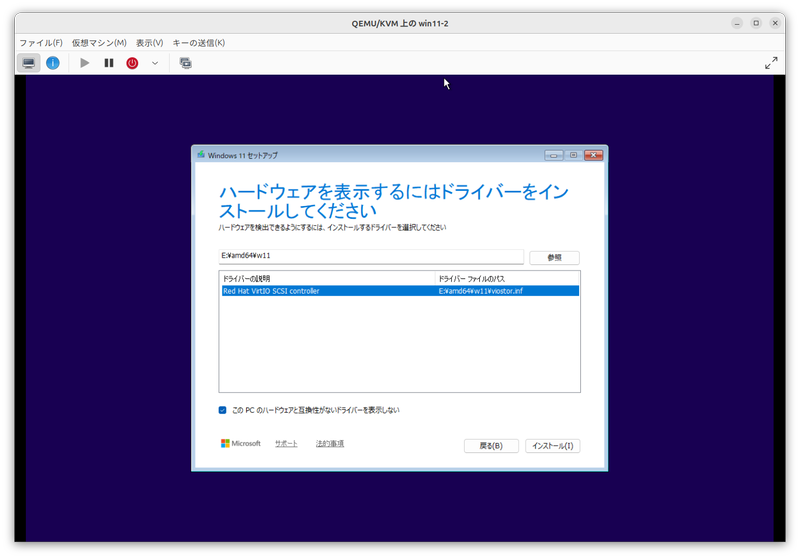This screenshot has width=800, height=558.
Task: Show the graphical console view
Action: [x=29, y=63]
